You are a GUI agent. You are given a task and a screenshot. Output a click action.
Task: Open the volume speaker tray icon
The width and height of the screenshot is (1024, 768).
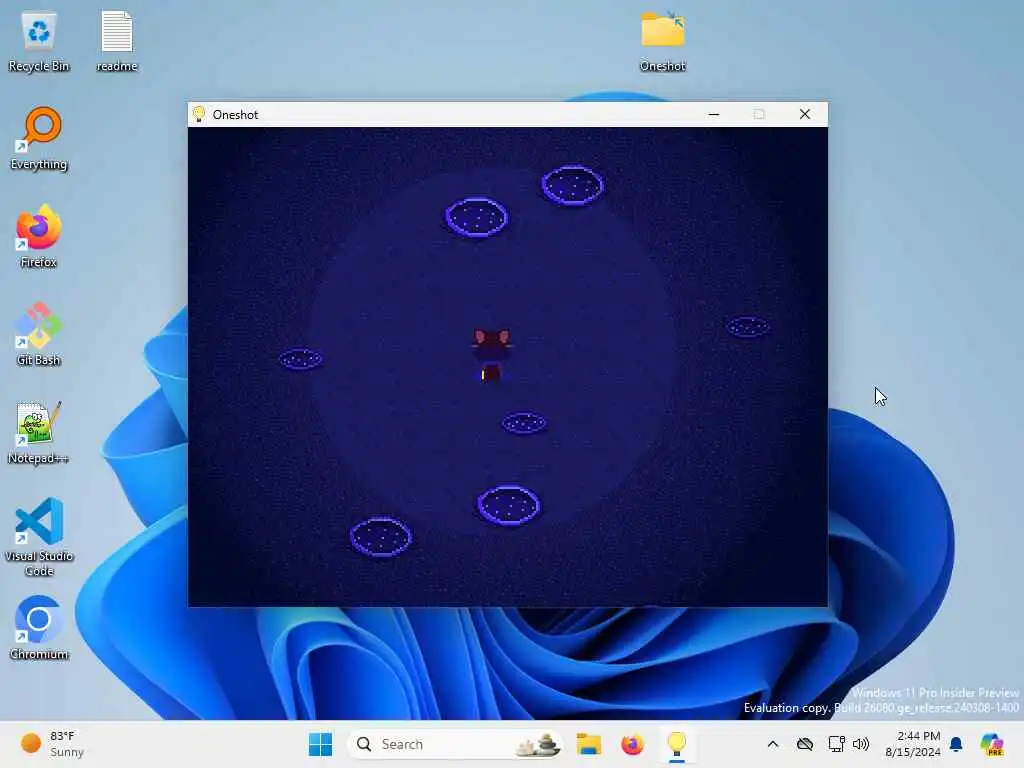point(861,744)
